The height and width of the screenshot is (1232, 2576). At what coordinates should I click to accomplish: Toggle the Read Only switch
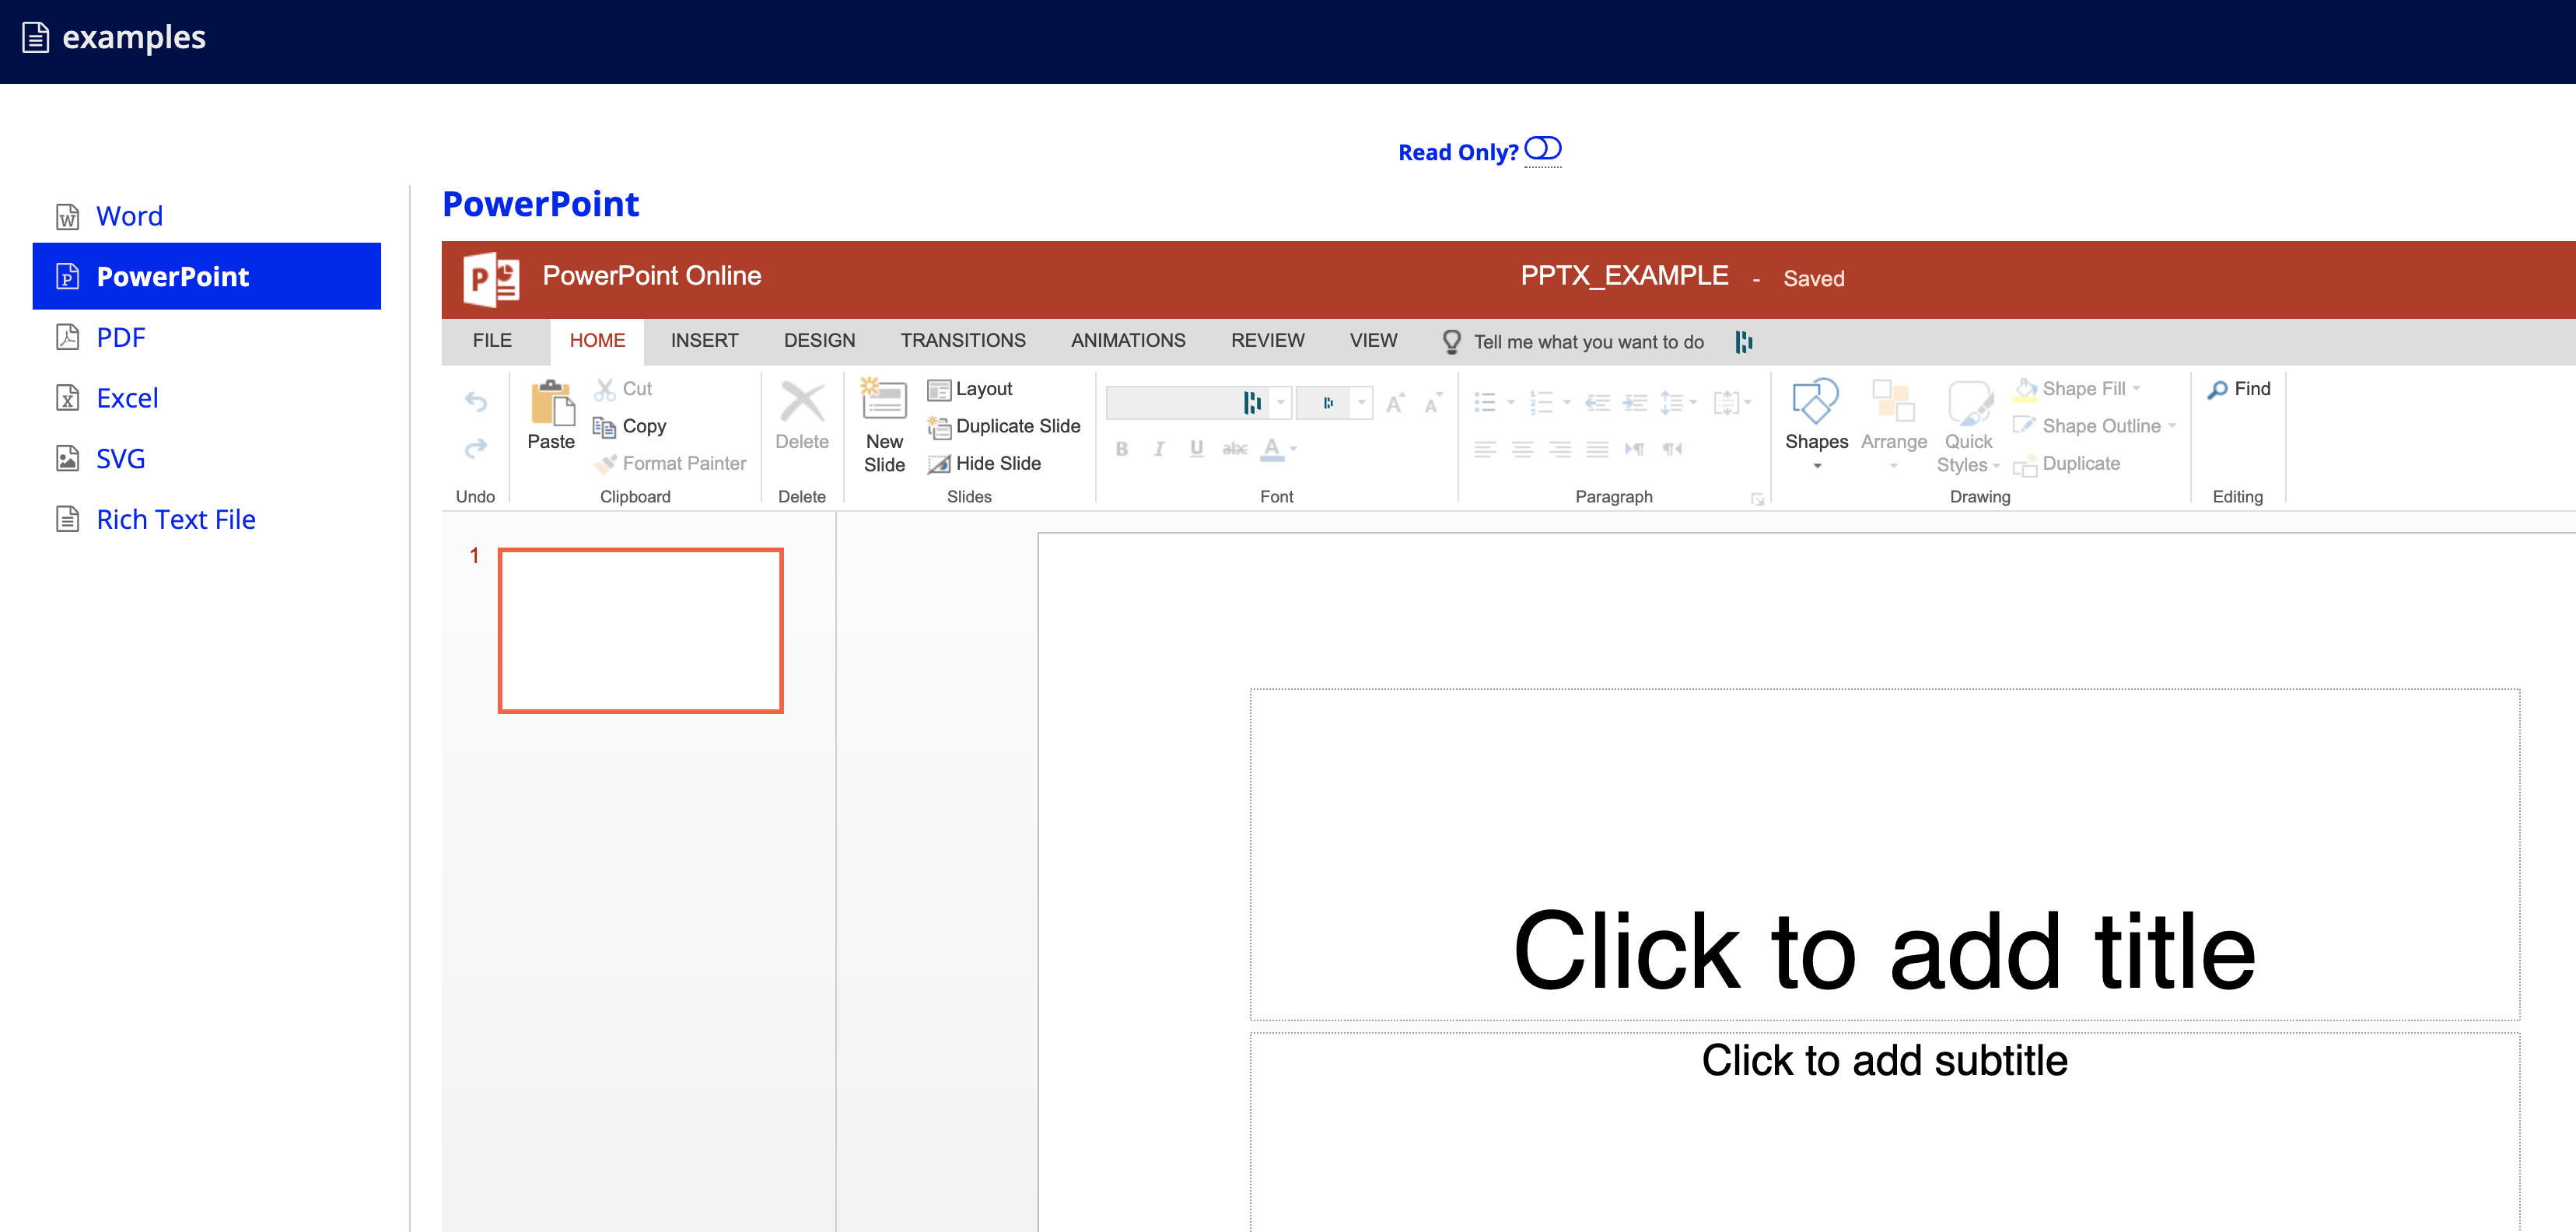[1542, 149]
